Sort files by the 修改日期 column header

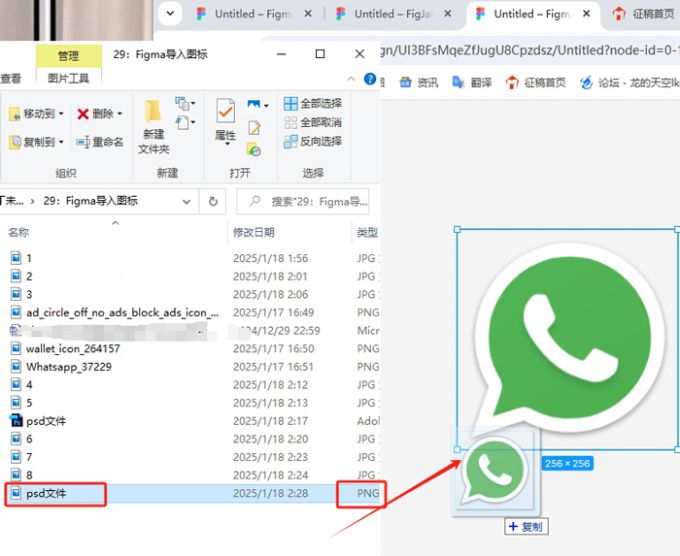254,232
